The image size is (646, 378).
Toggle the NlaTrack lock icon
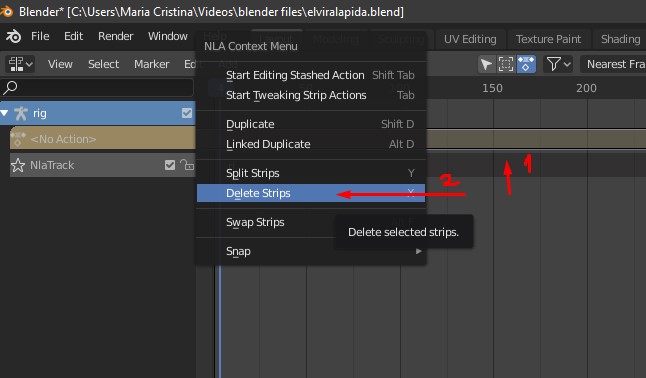187,165
